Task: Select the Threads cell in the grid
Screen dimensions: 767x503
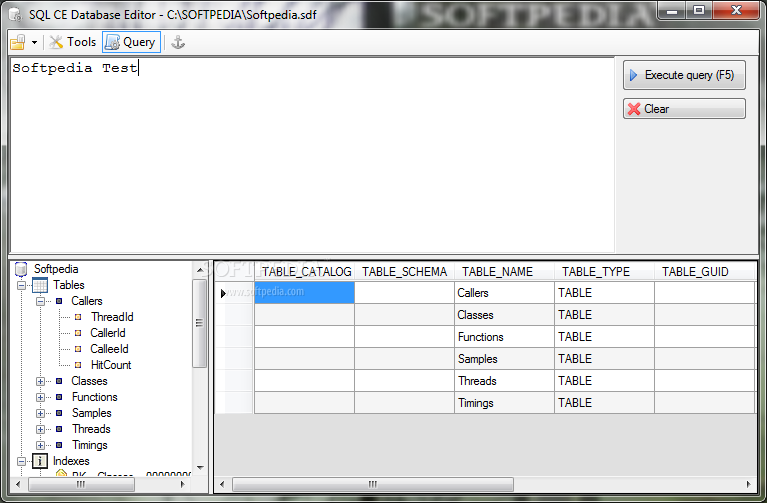Action: click(x=504, y=381)
